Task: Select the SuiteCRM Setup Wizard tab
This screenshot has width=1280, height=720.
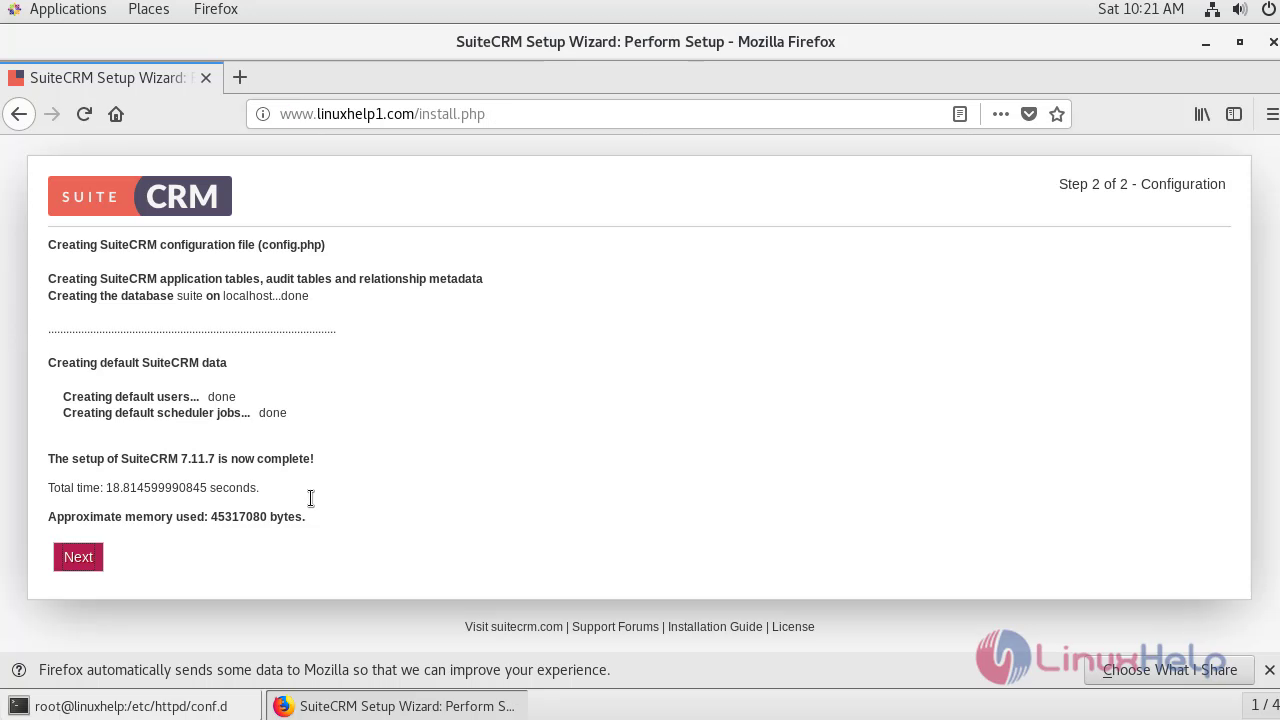Action: (x=110, y=77)
